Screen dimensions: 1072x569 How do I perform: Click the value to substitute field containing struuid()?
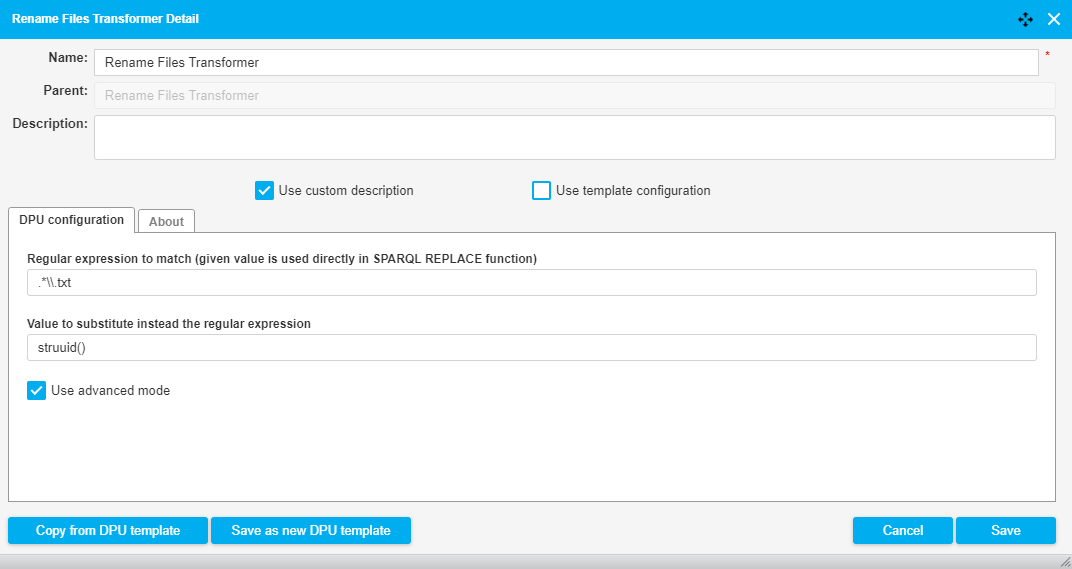tap(531, 348)
